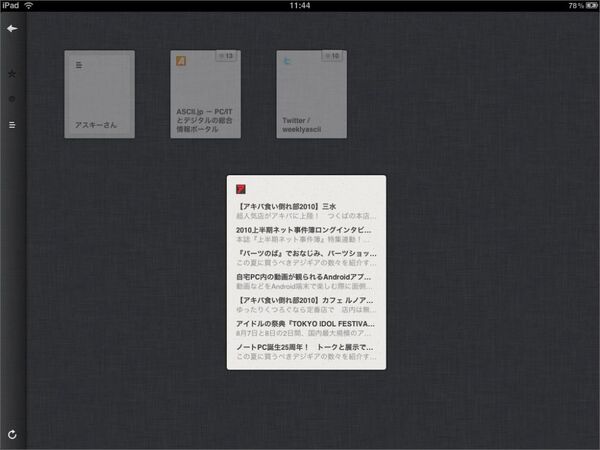Viewport: 600px width, 450px height.
Task: Tap the red feed icon in article popup
Action: click(x=241, y=189)
